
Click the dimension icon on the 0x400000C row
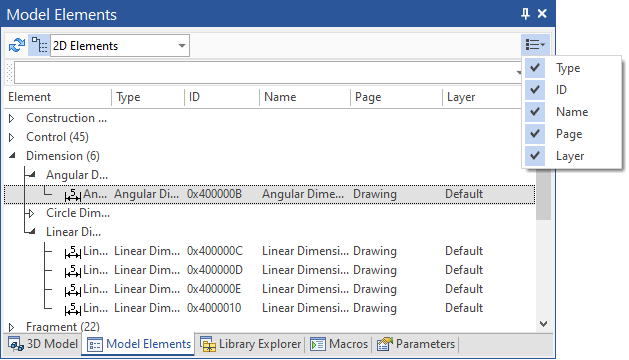coord(73,252)
